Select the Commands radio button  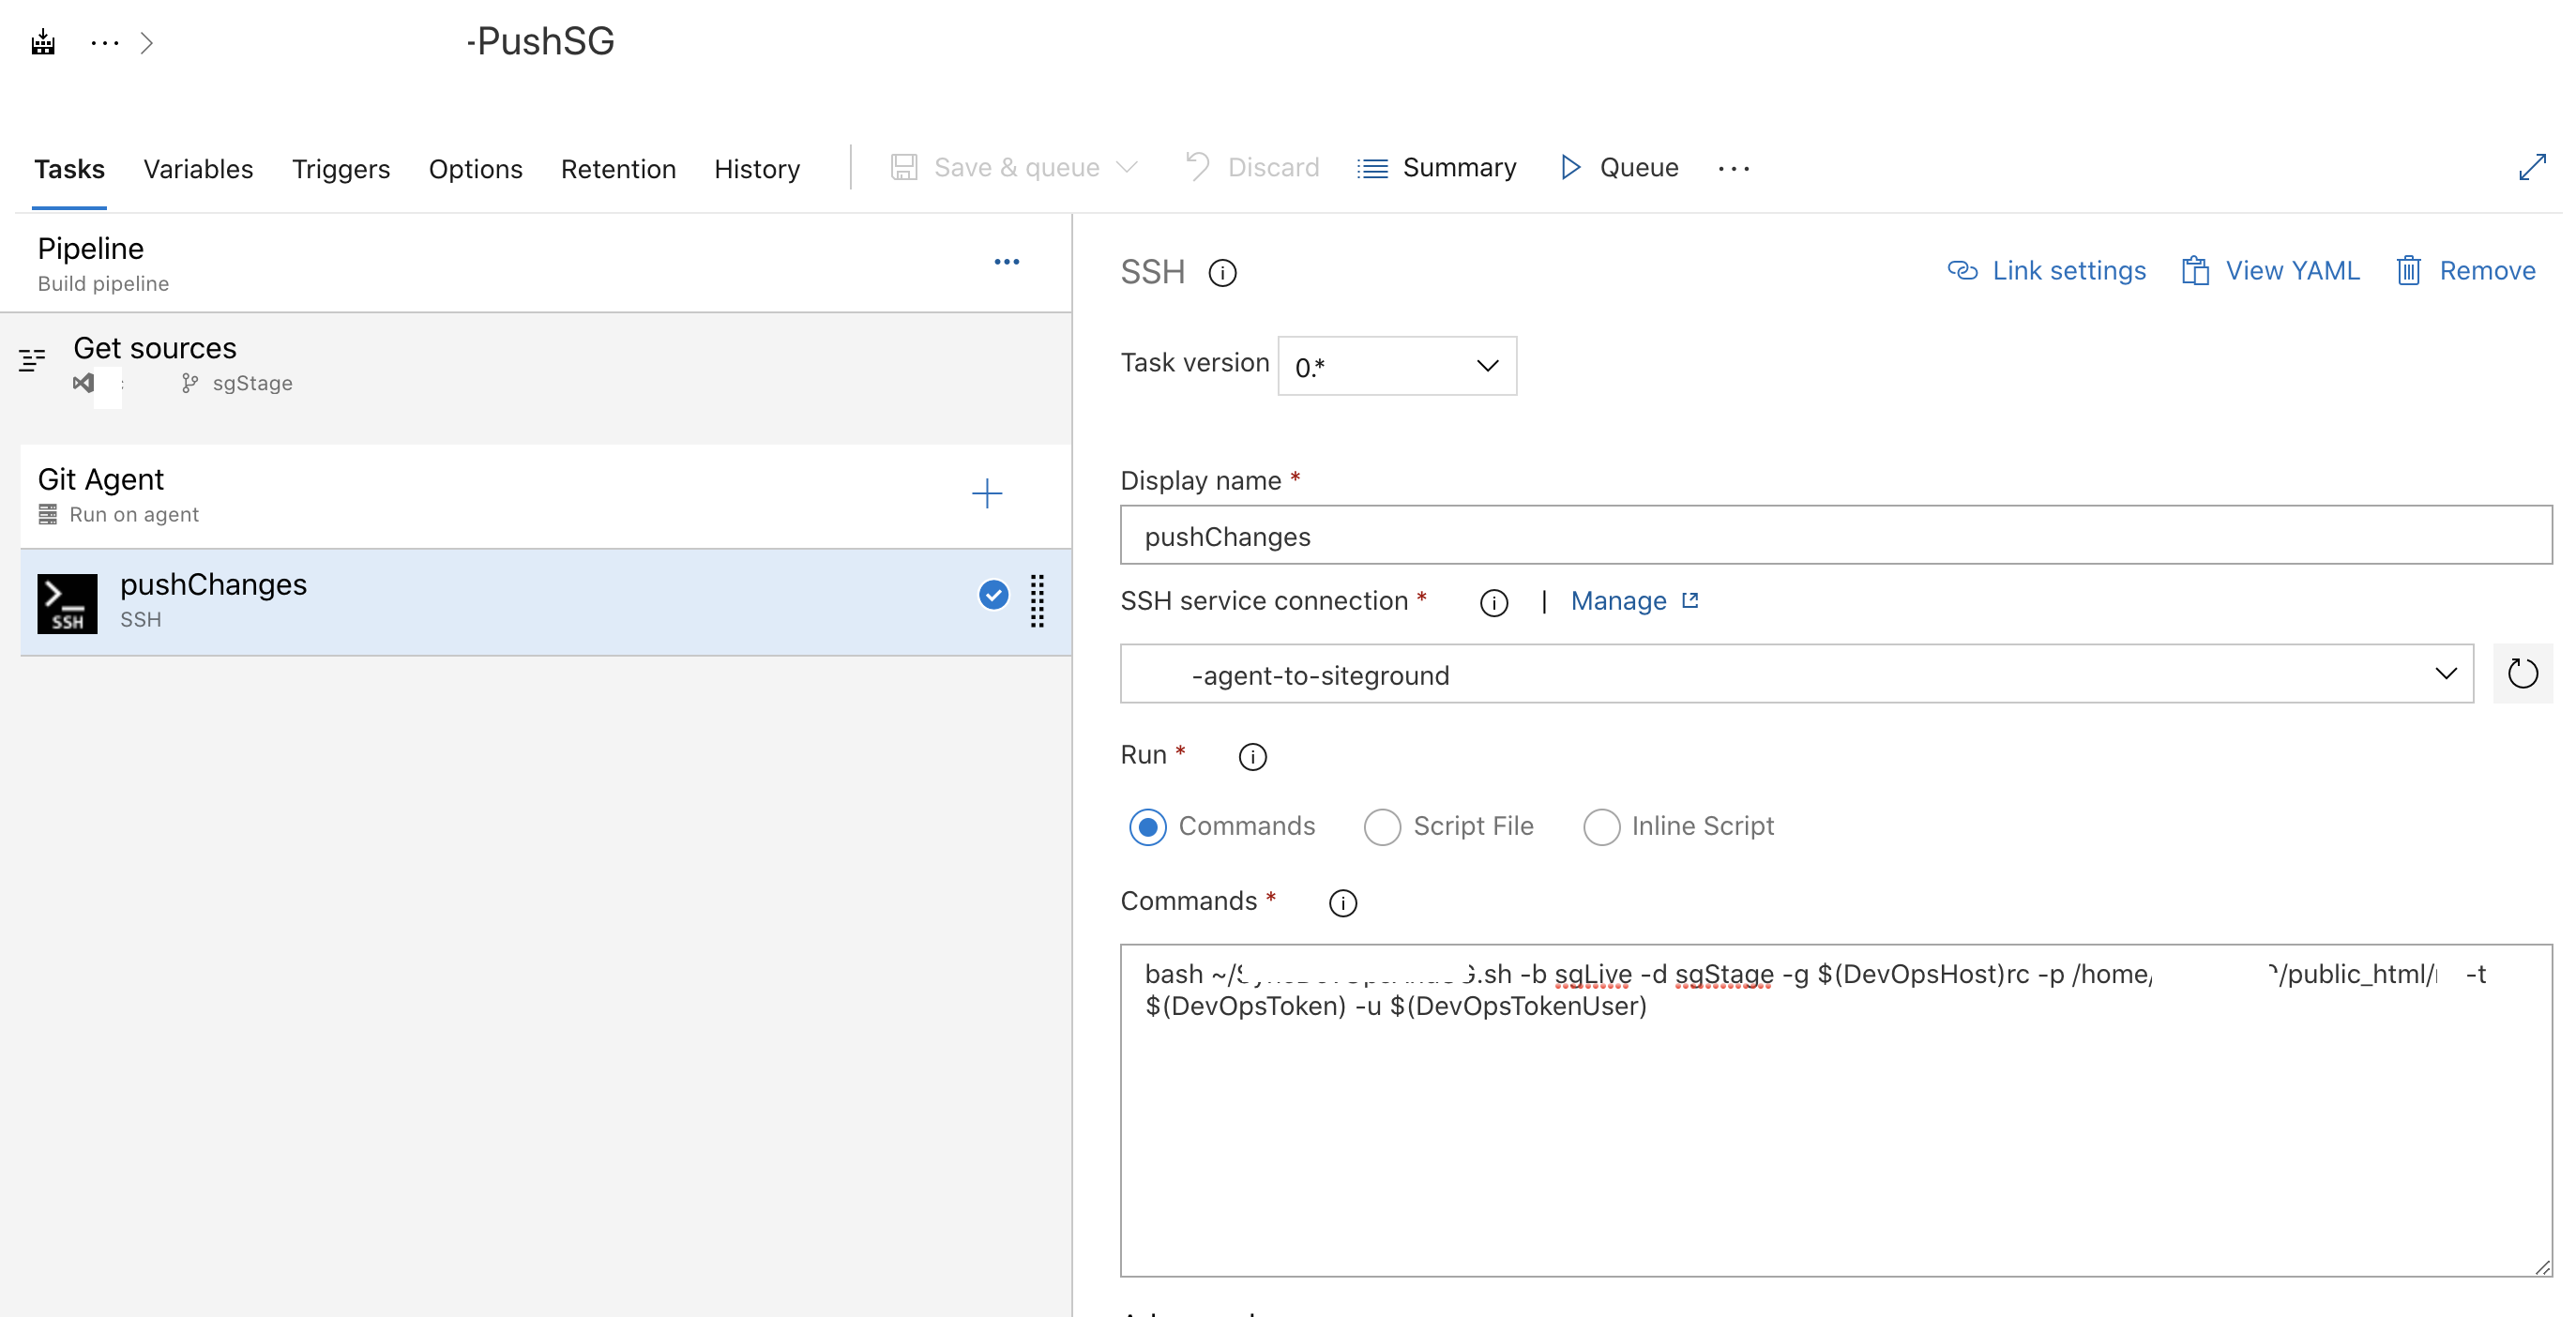tap(1147, 827)
